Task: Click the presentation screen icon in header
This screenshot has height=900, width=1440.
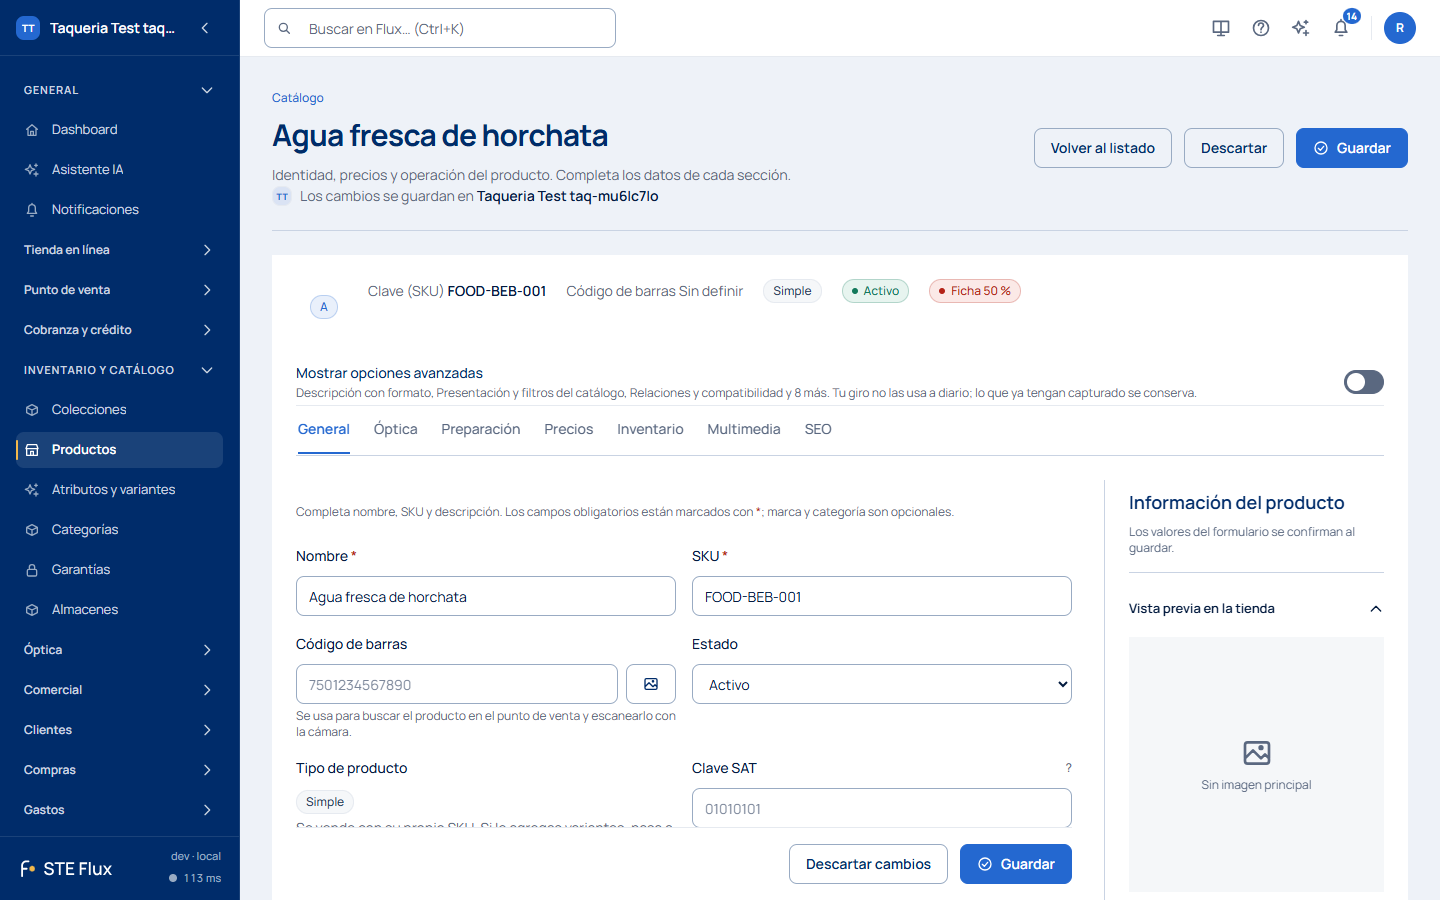Action: pyautogui.click(x=1221, y=28)
